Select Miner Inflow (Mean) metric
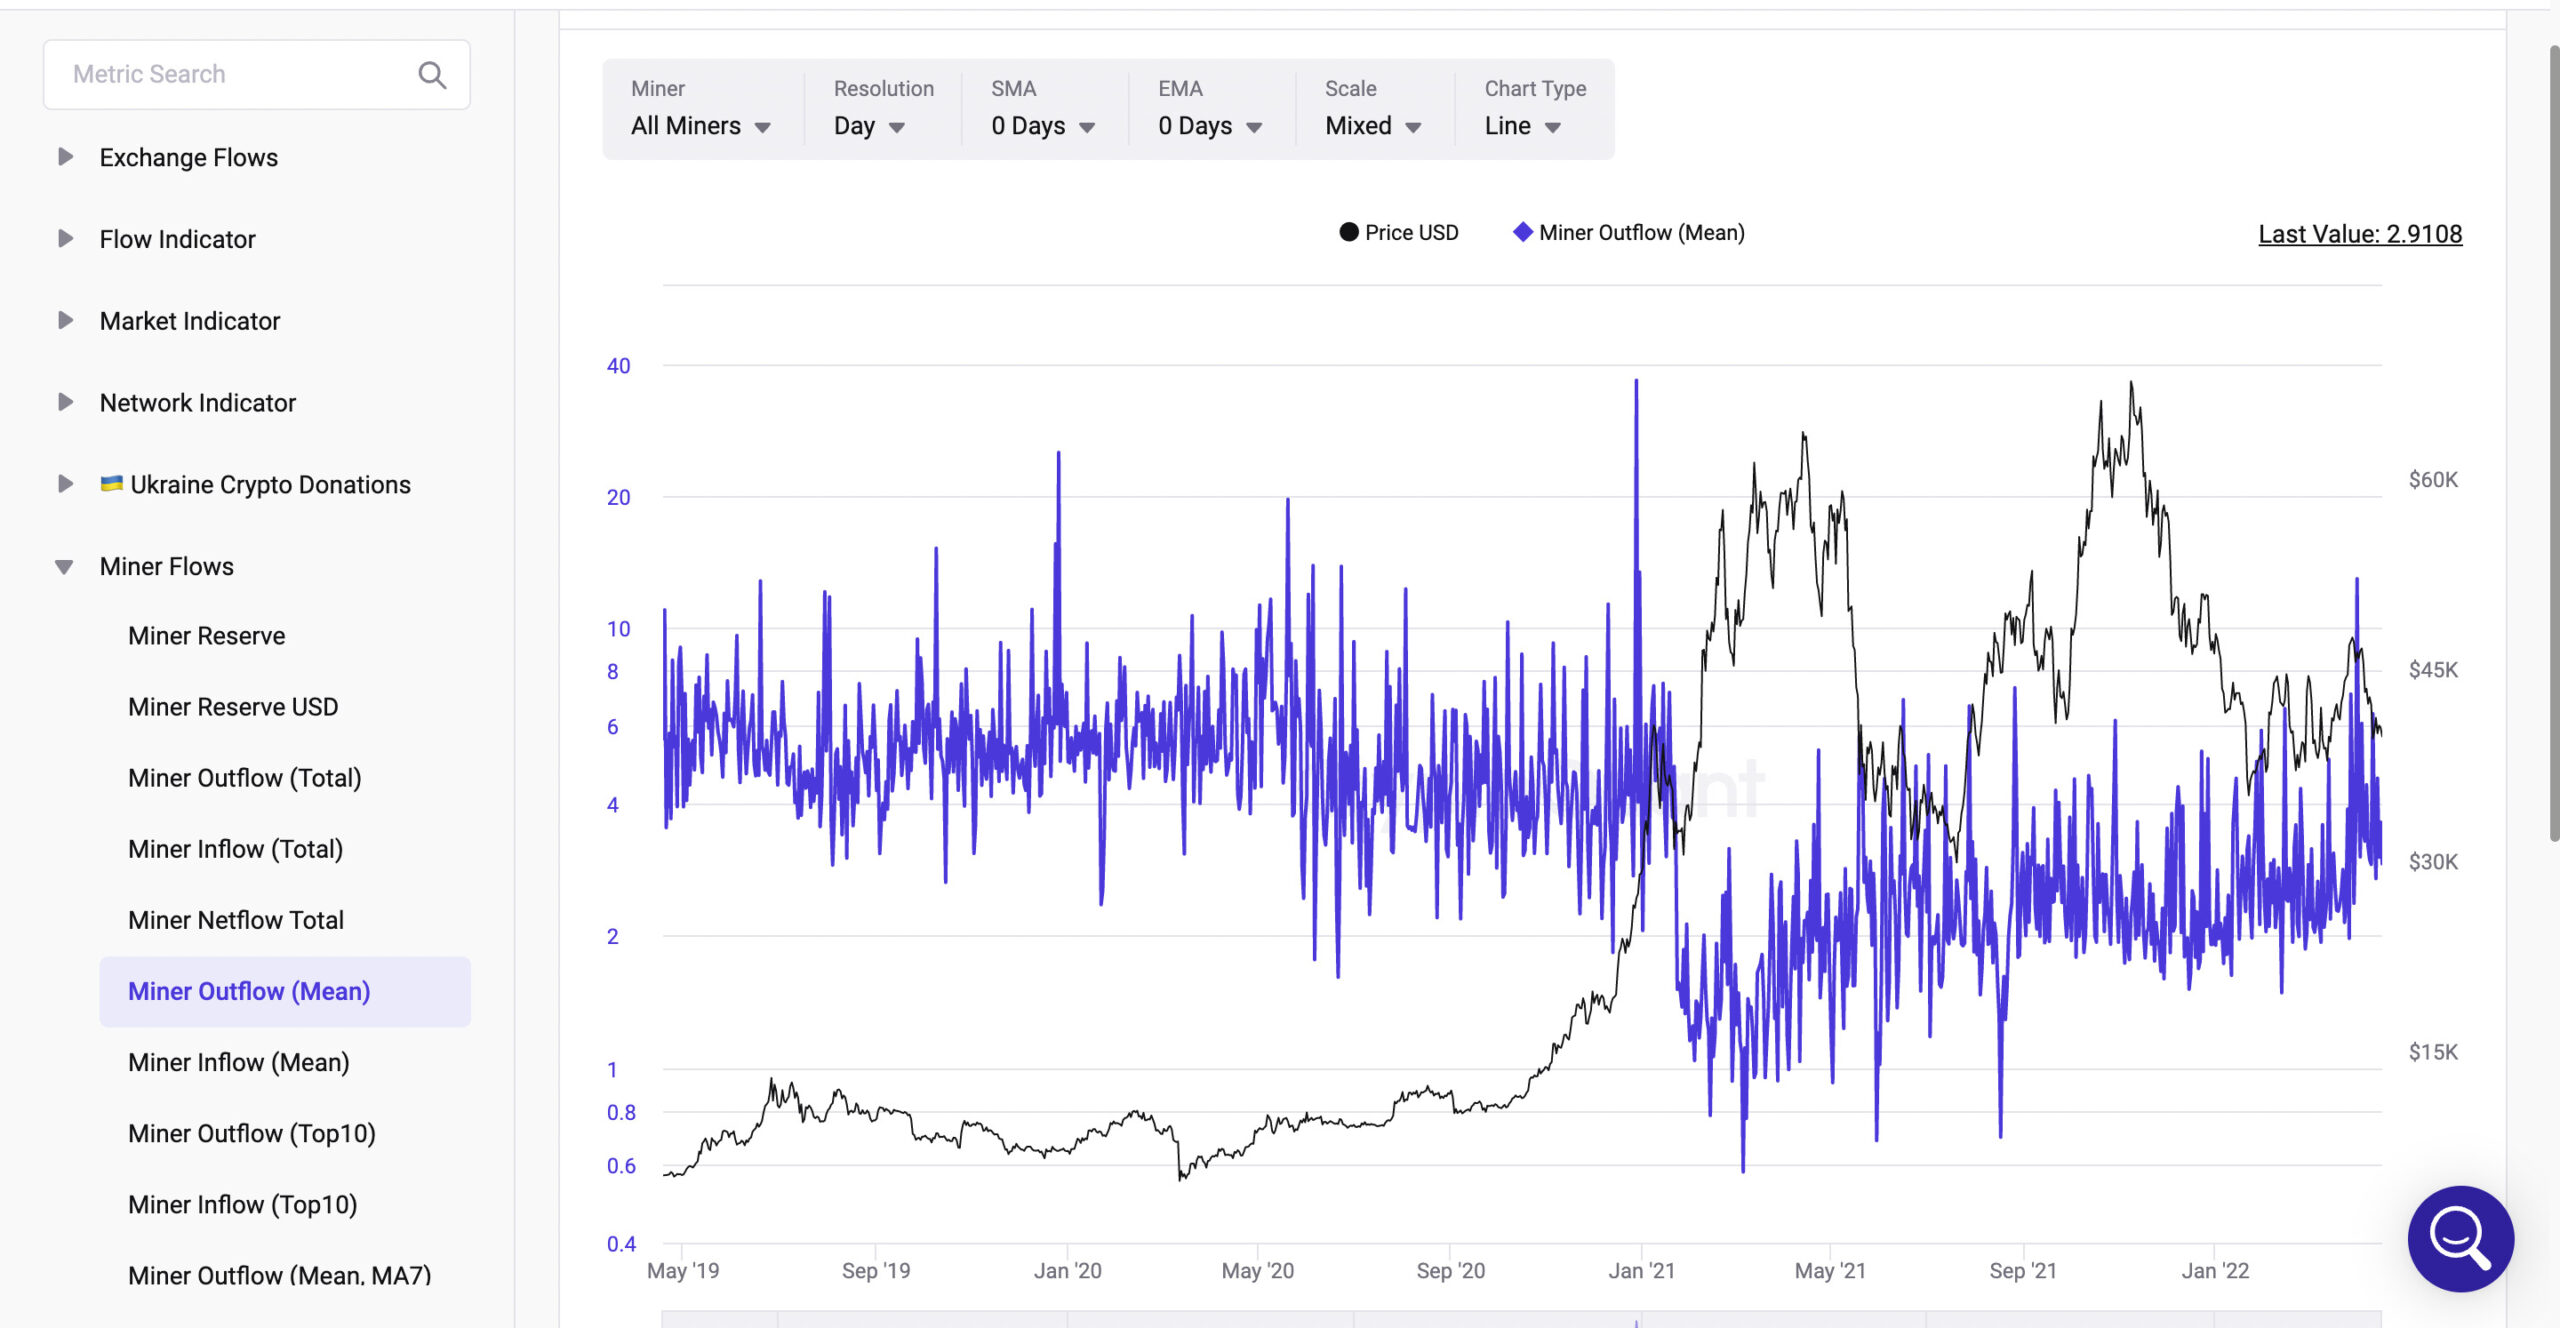 239,1062
